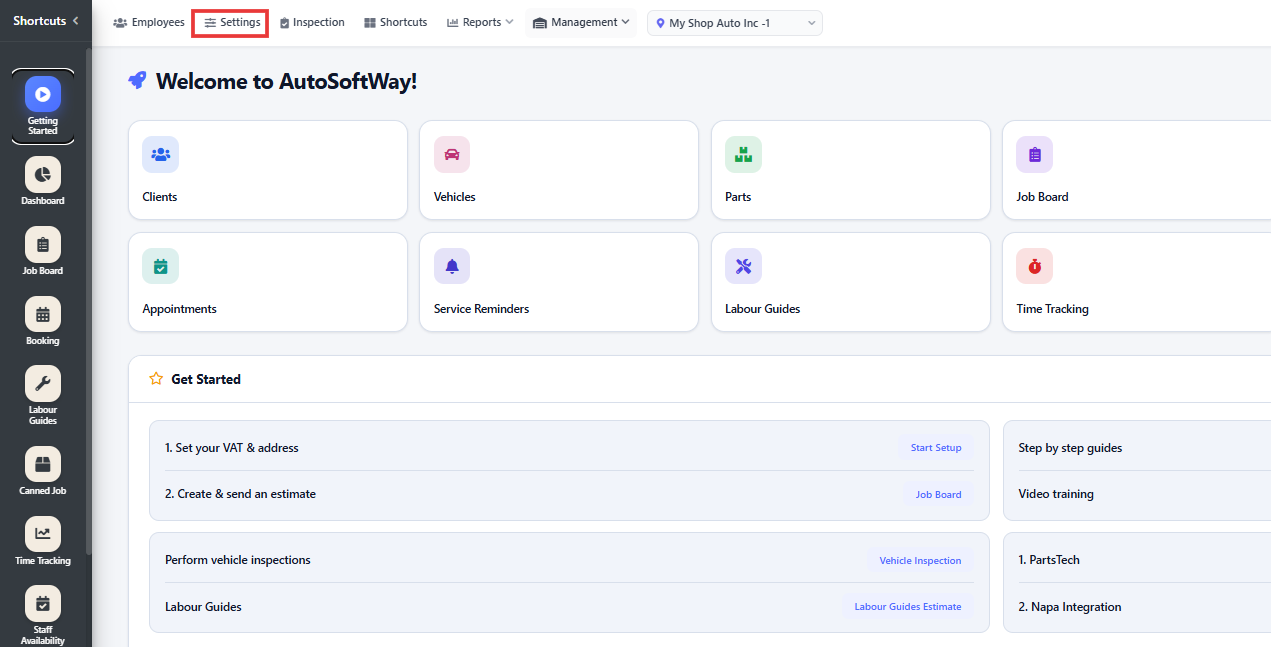Click the Job Board card clipboard icon
Screen dimensions: 1271x647
point(1035,154)
